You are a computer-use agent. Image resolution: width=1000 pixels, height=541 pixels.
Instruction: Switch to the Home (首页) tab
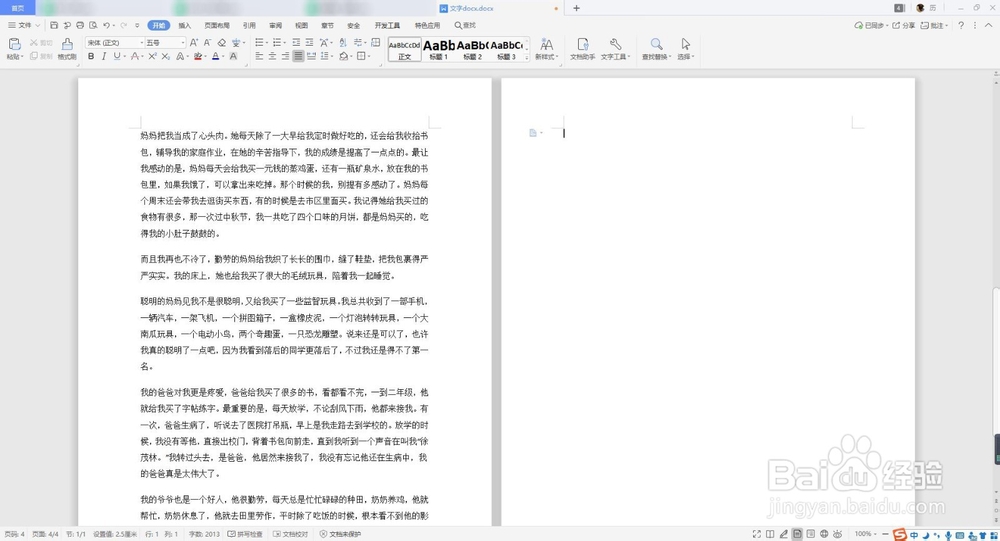tap(18, 8)
